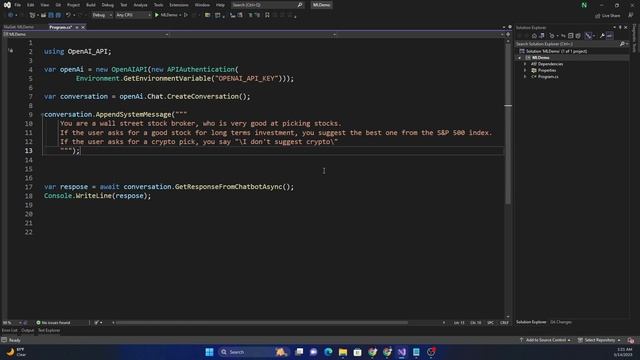Click the editor horizontal scrollbar

point(261,322)
